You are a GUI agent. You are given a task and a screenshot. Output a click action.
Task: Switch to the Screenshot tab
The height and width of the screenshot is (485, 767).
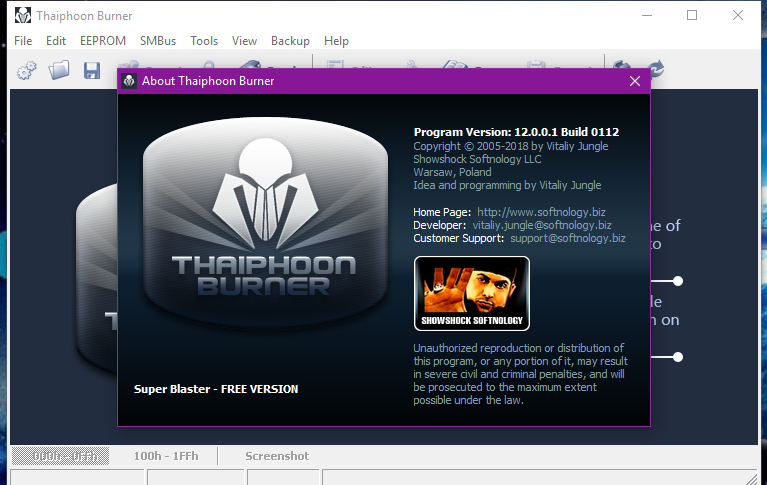pyautogui.click(x=277, y=456)
